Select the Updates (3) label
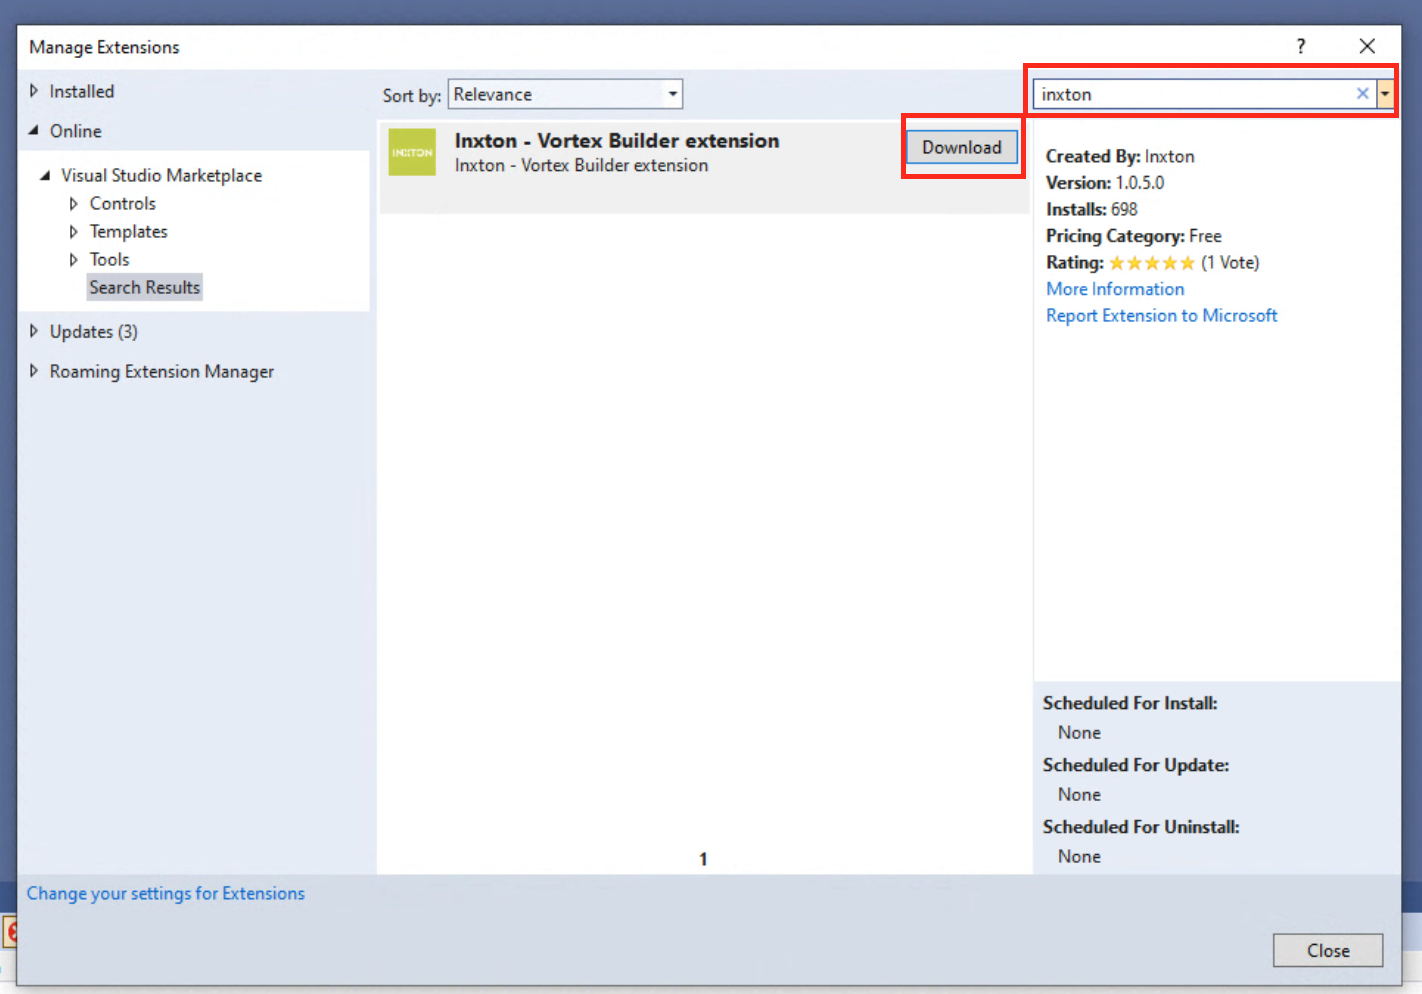The height and width of the screenshot is (994, 1422). point(94,331)
